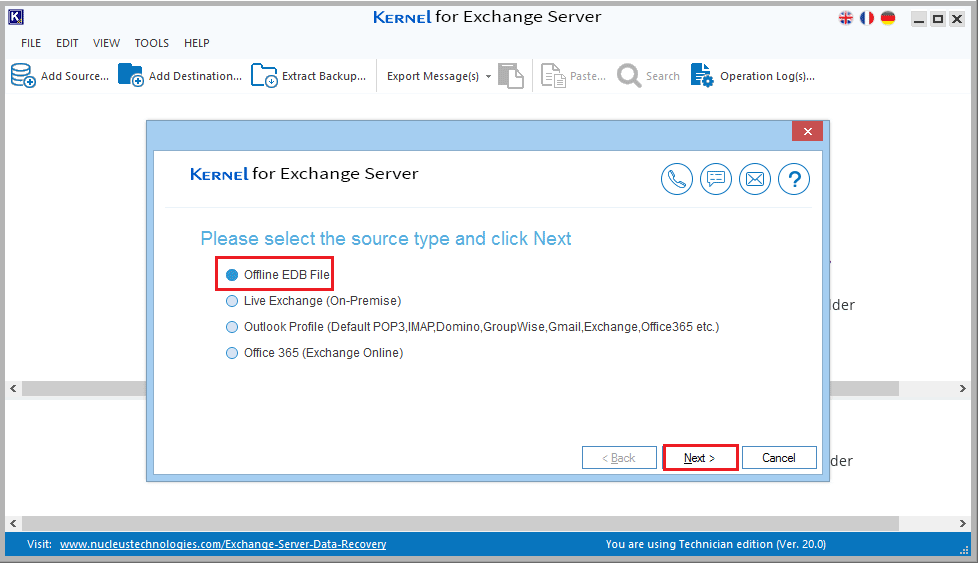Minimize the Kernel application window

[x=918, y=19]
